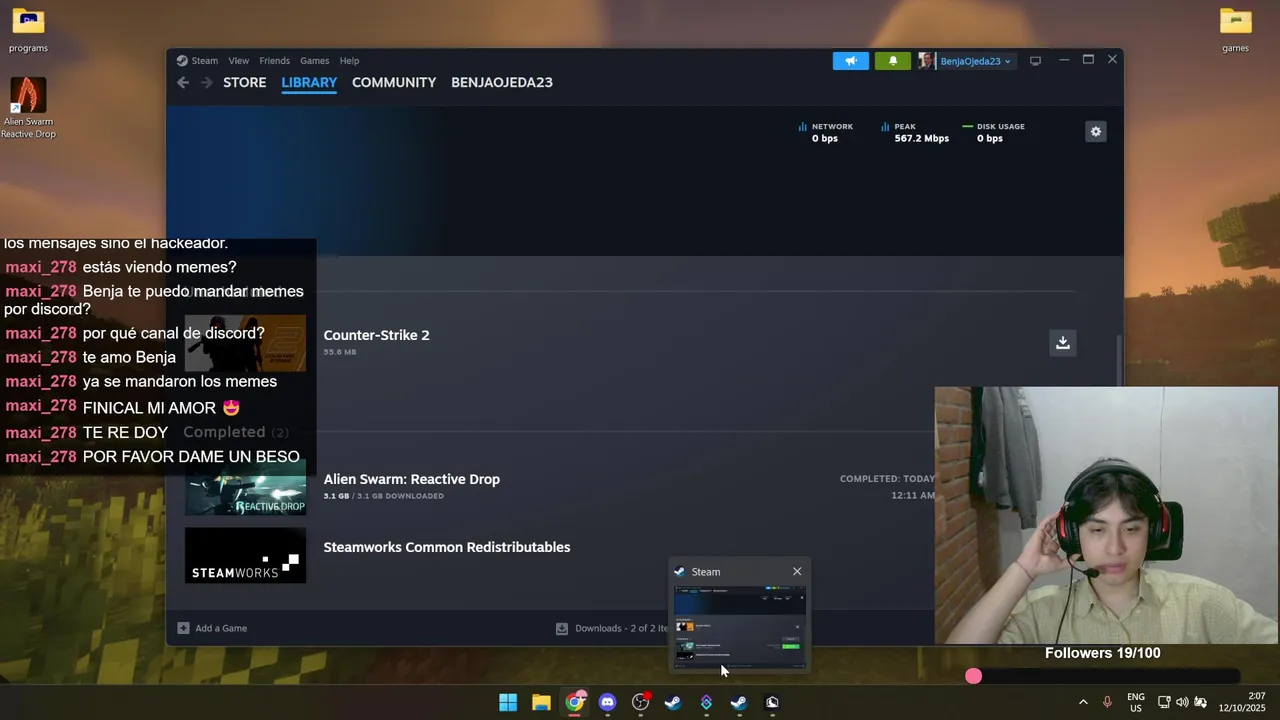Open Alien Swarm: Reactive Drop title

point(411,479)
